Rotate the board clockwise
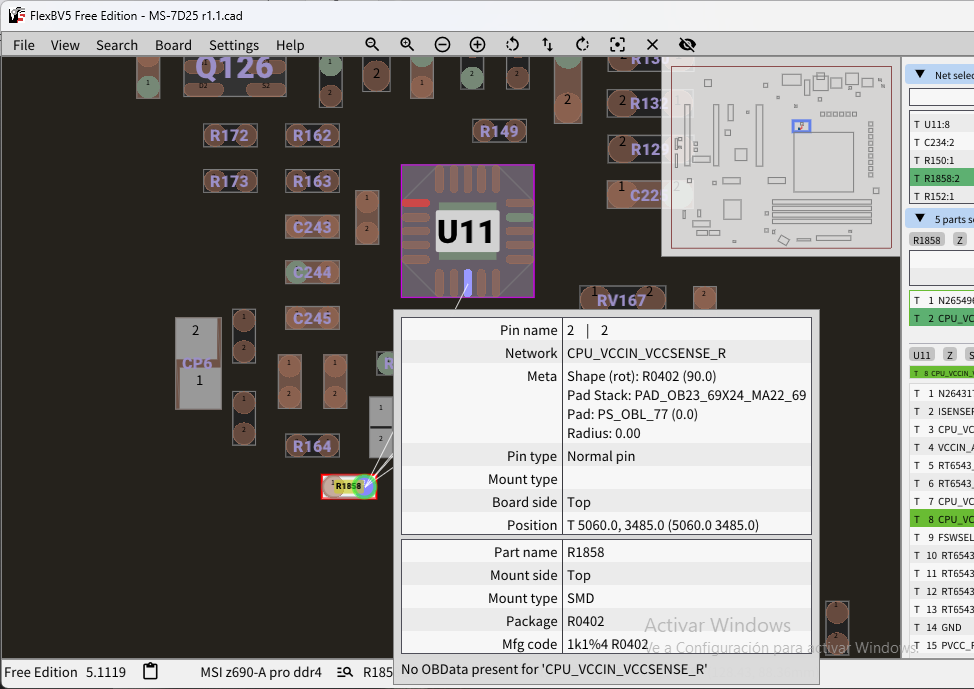 click(582, 45)
